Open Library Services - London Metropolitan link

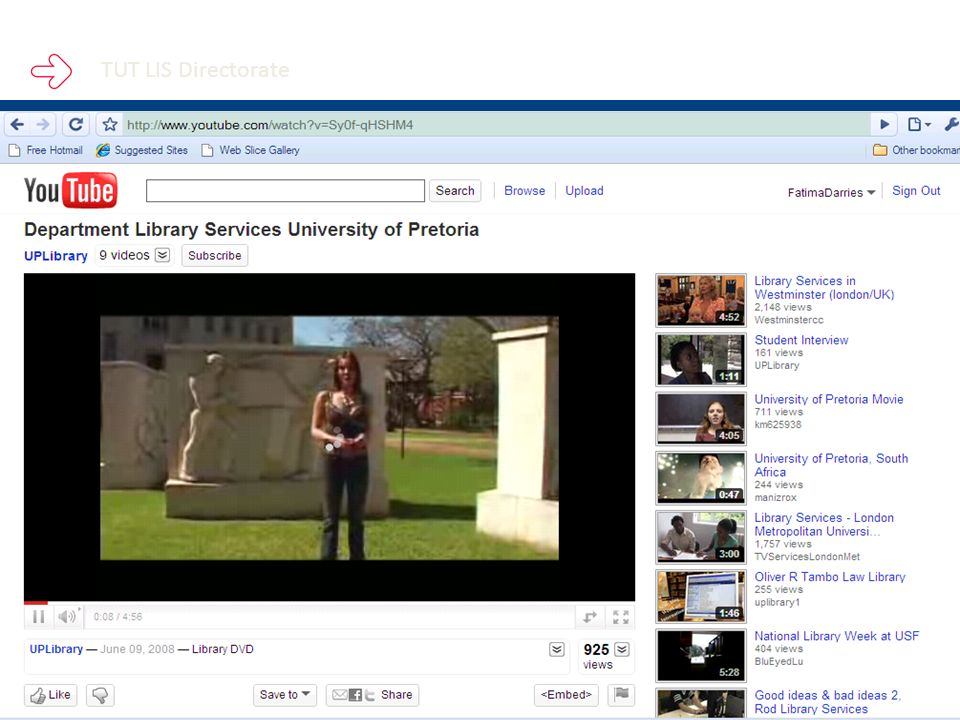point(824,525)
